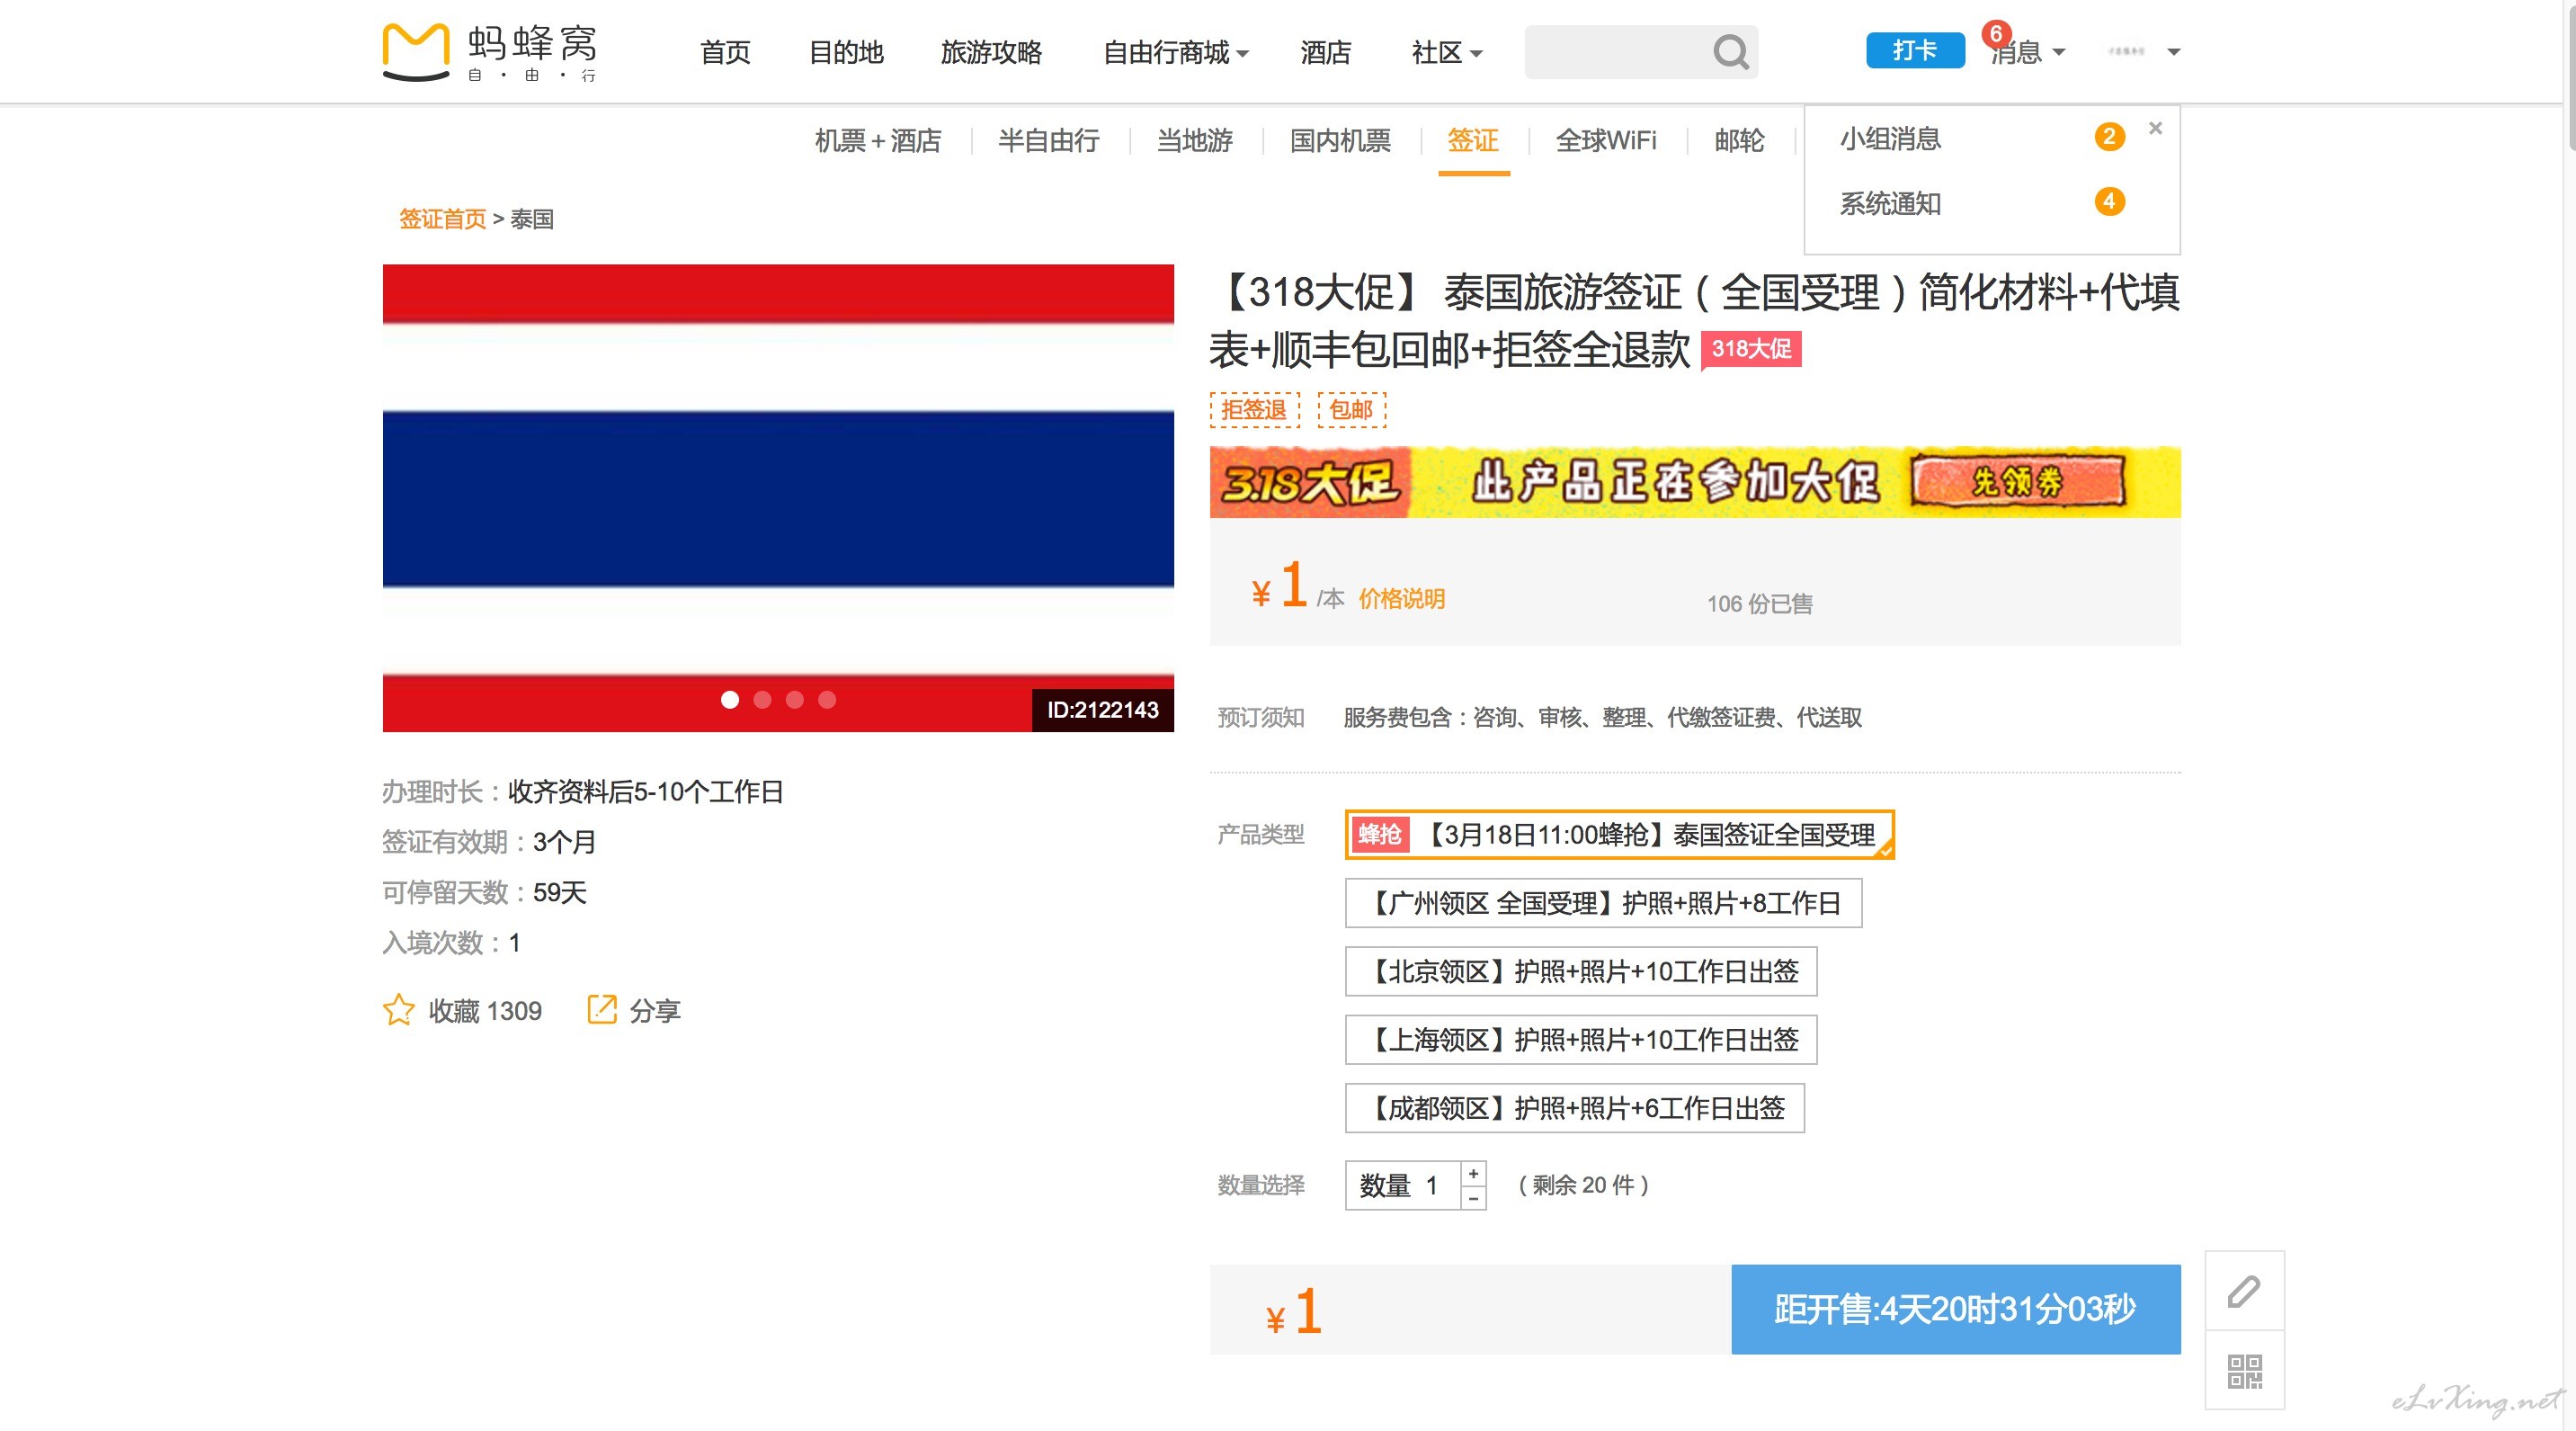Expand the 社区 dropdown menu
This screenshot has width=2576, height=1431.
(1446, 52)
